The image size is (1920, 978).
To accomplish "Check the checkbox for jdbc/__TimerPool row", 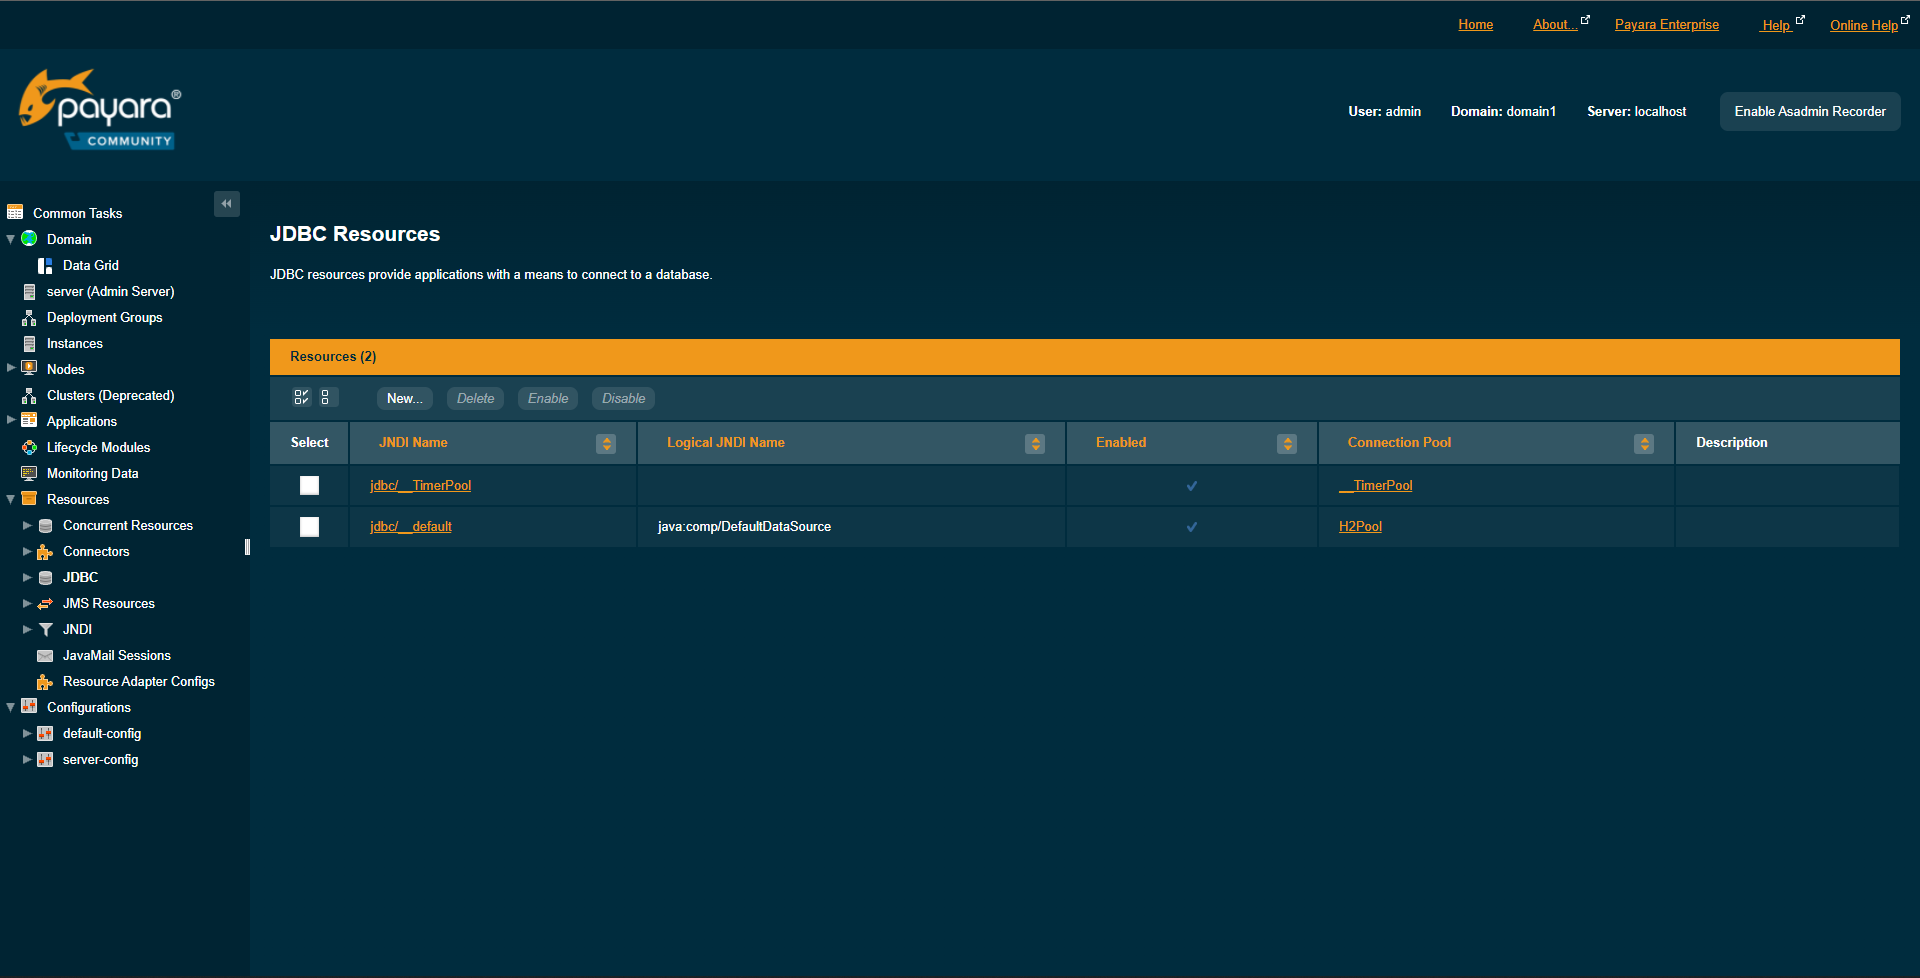I will point(309,485).
